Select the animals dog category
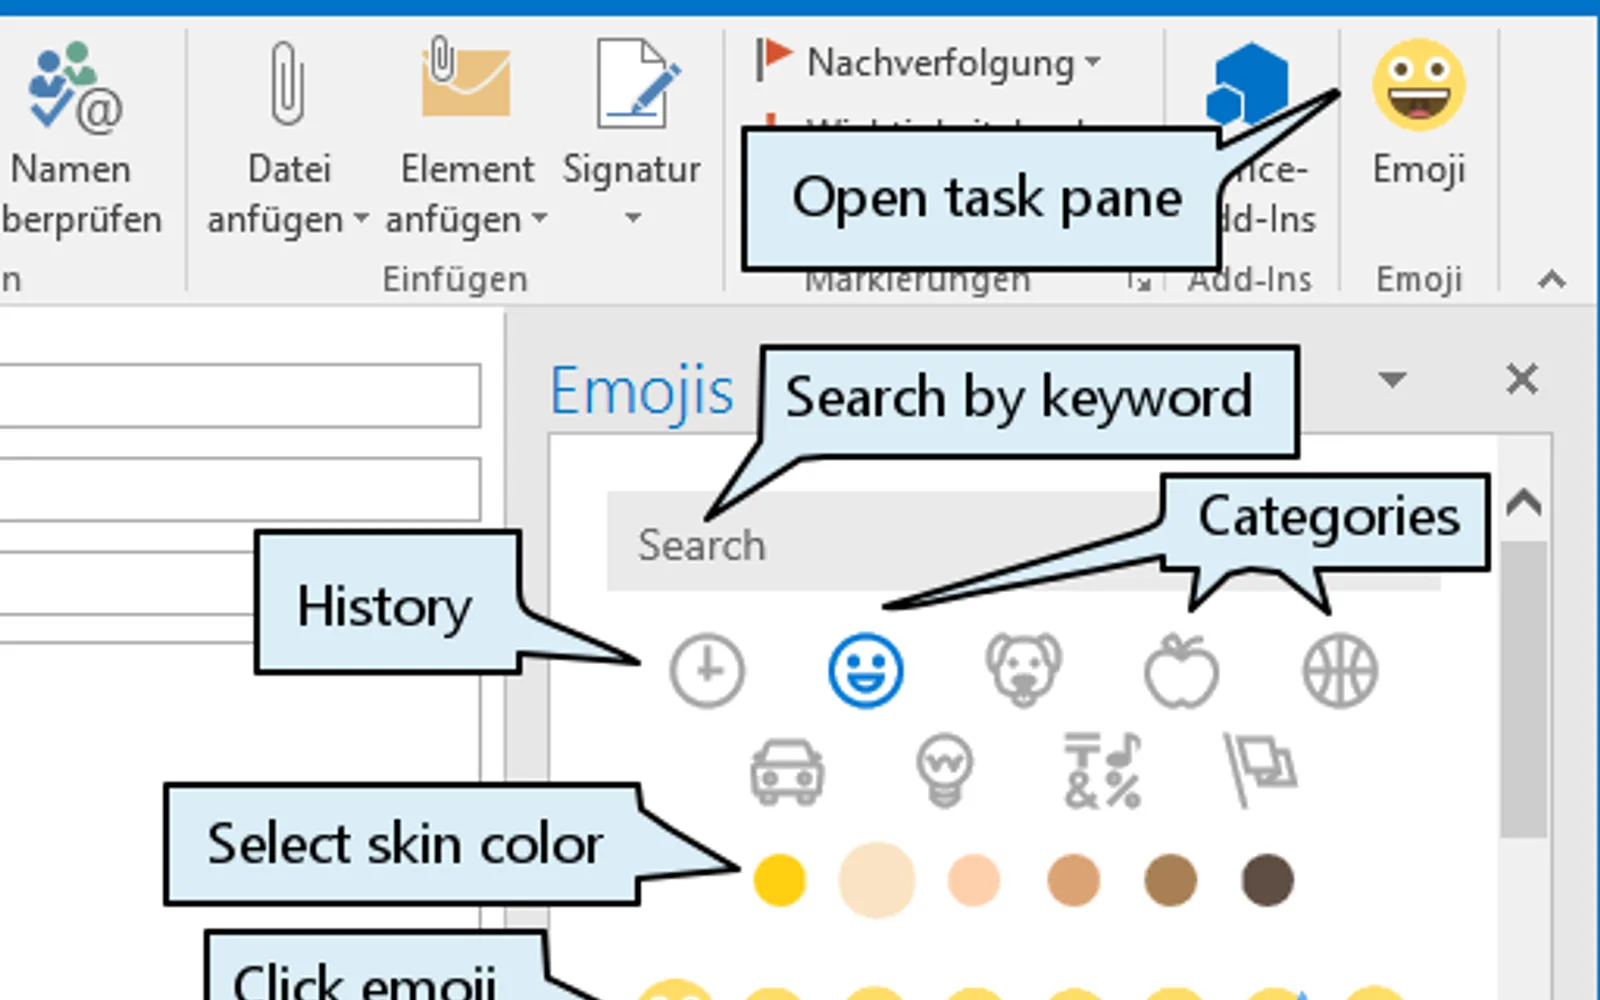Image resolution: width=1600 pixels, height=1000 pixels. pos(1023,669)
